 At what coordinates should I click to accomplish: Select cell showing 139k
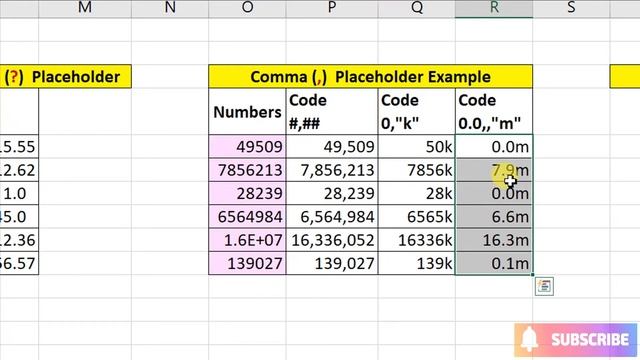coord(417,263)
